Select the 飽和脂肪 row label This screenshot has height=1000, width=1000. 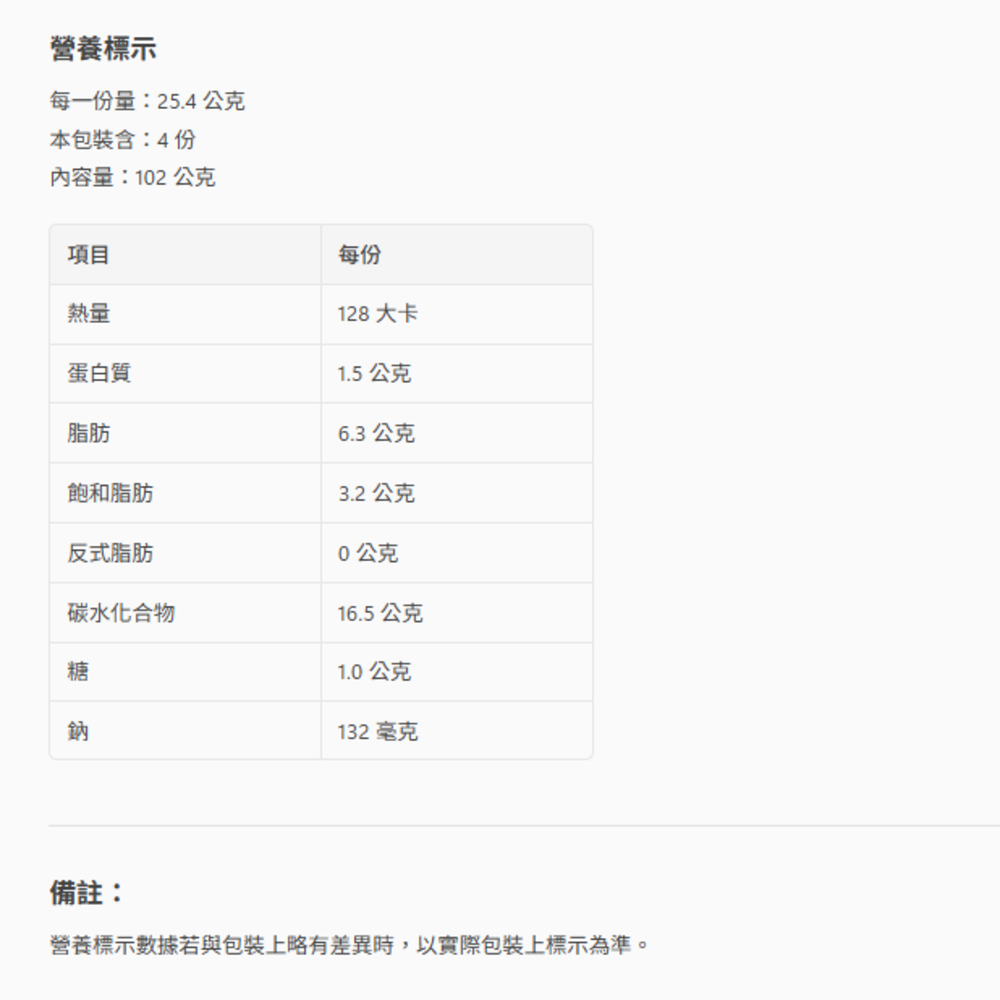(x=110, y=493)
